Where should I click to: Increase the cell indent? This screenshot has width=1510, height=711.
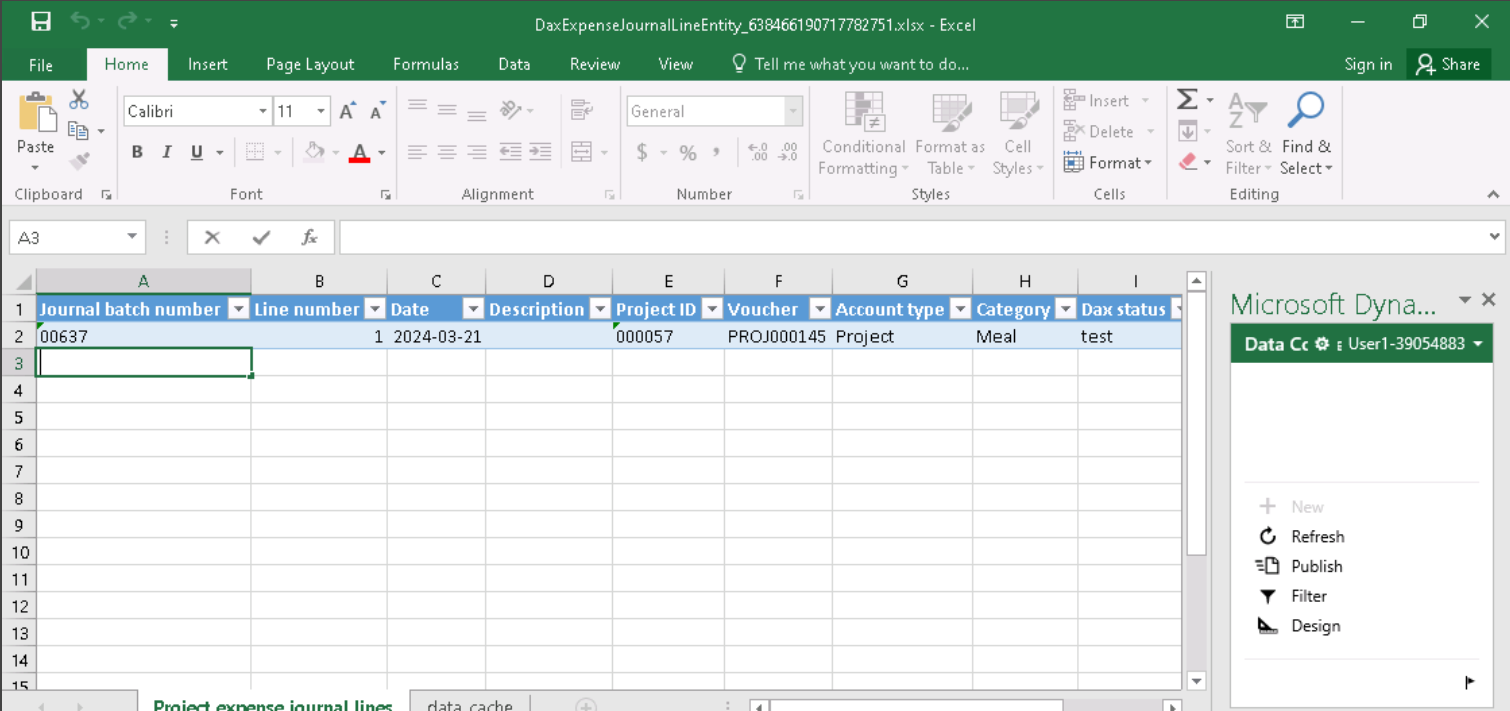[x=540, y=152]
